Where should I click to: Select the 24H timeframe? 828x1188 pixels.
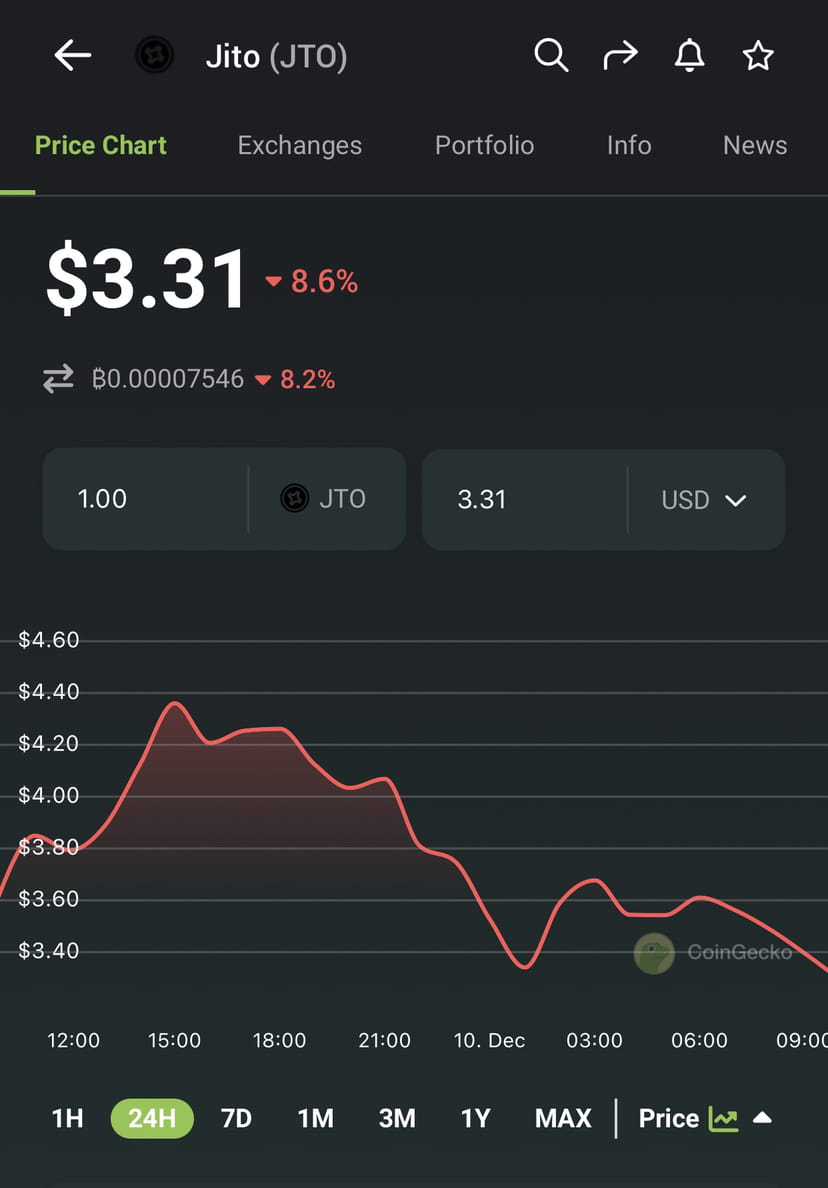point(151,1118)
